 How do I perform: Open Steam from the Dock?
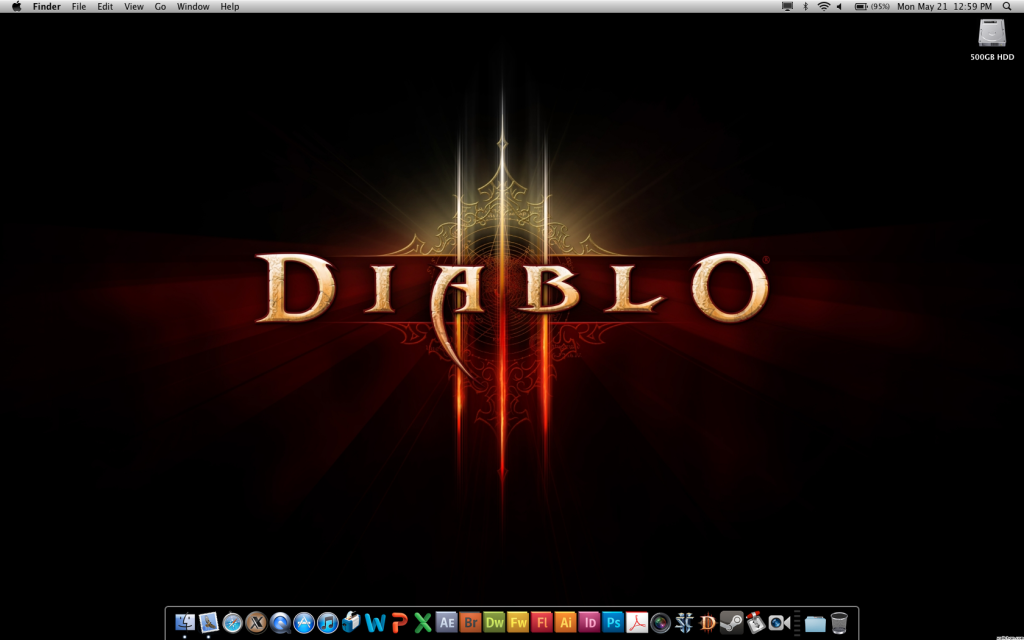[x=731, y=622]
